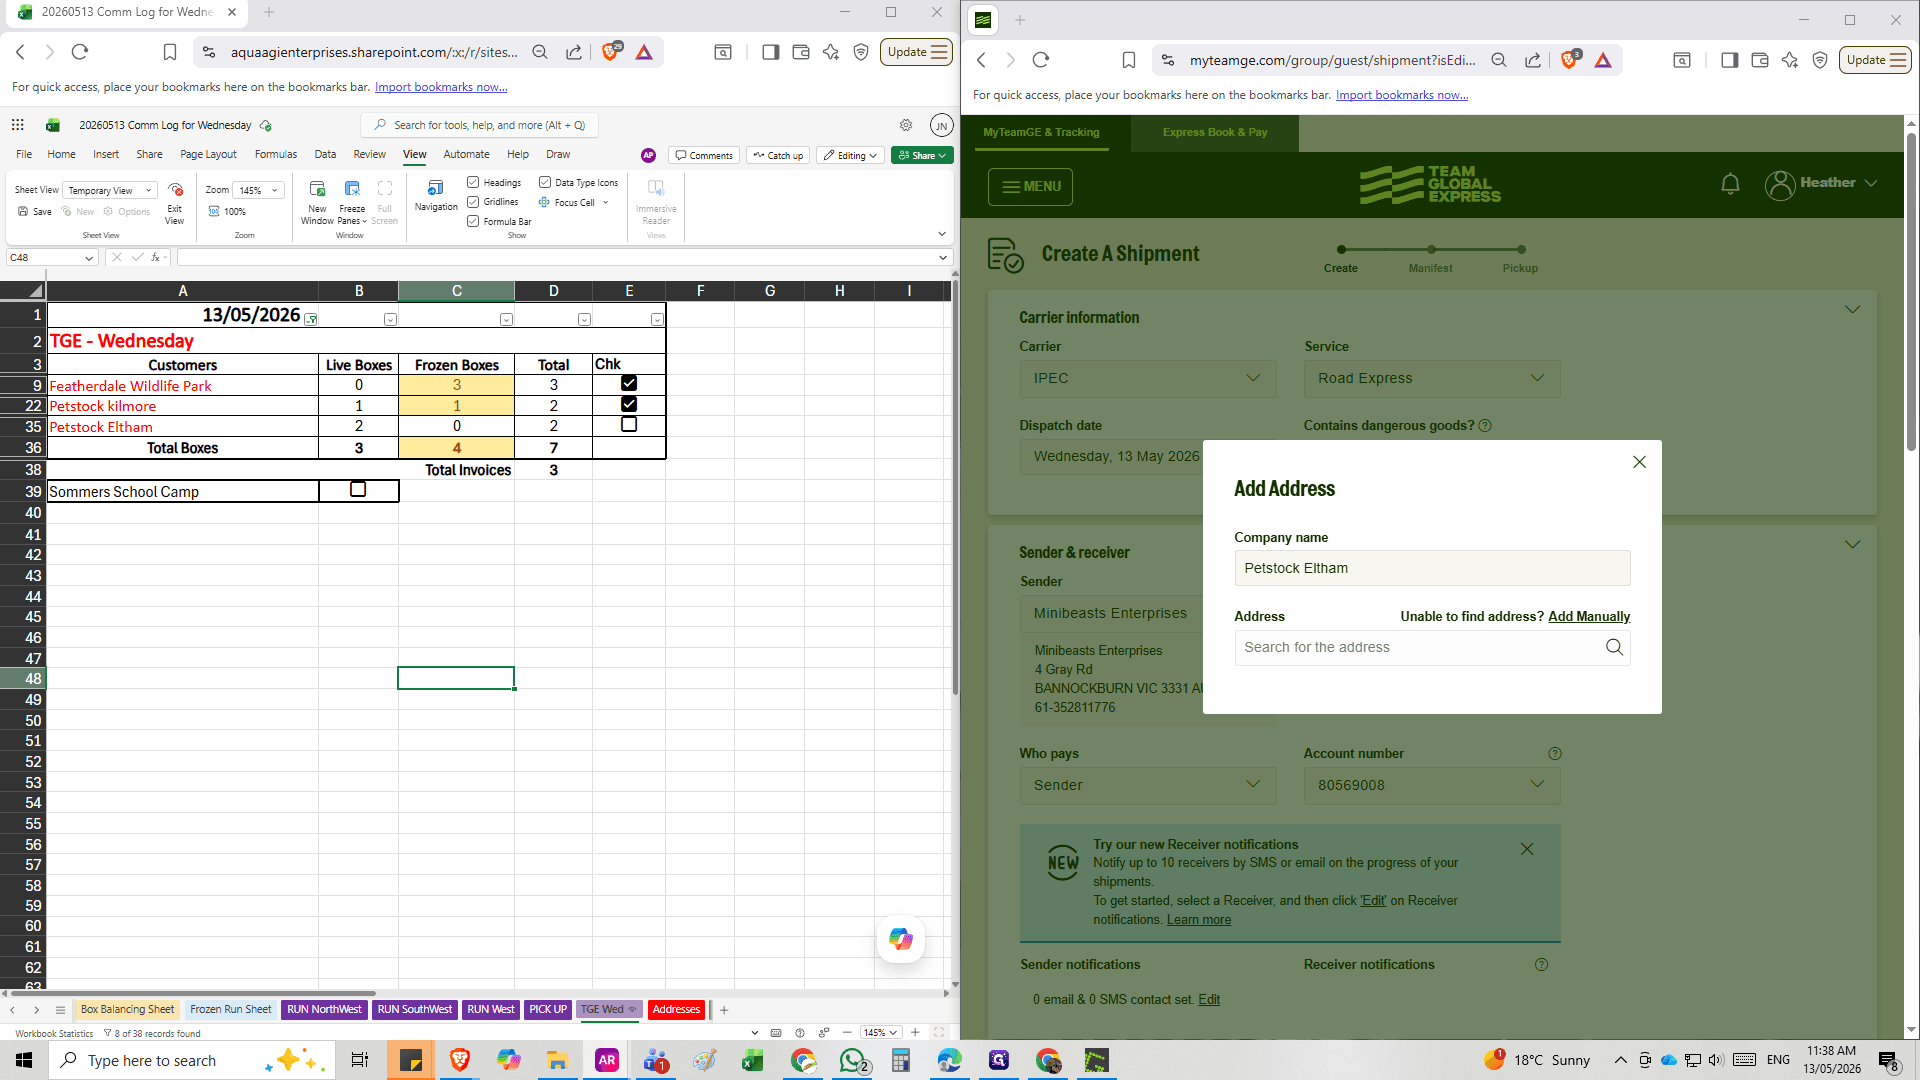Viewport: 1920px width, 1080px height.
Task: Switch to the Frozen Run Sheet tab
Action: click(x=231, y=1009)
